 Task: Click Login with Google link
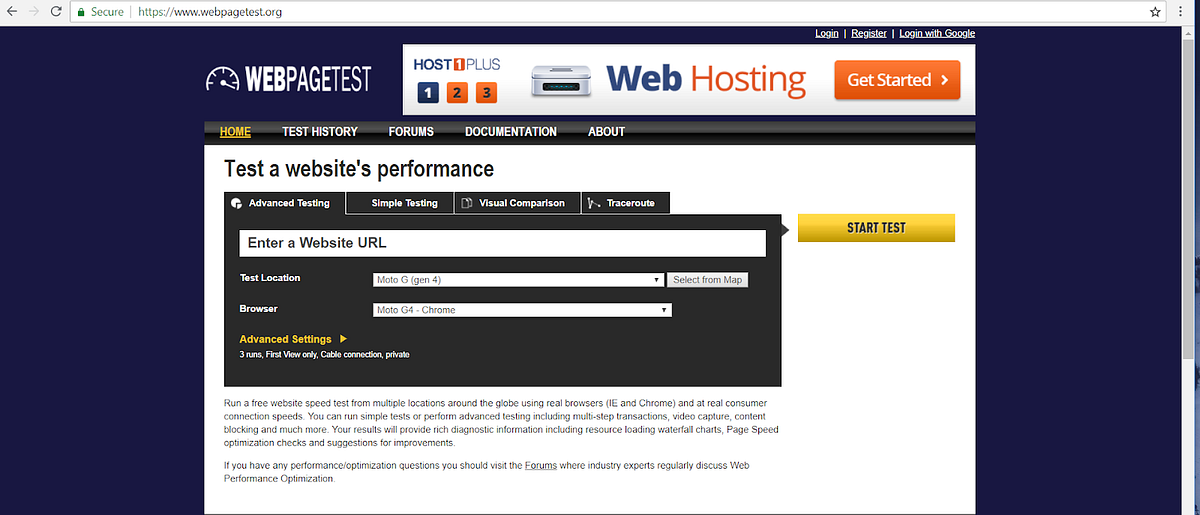coord(937,33)
